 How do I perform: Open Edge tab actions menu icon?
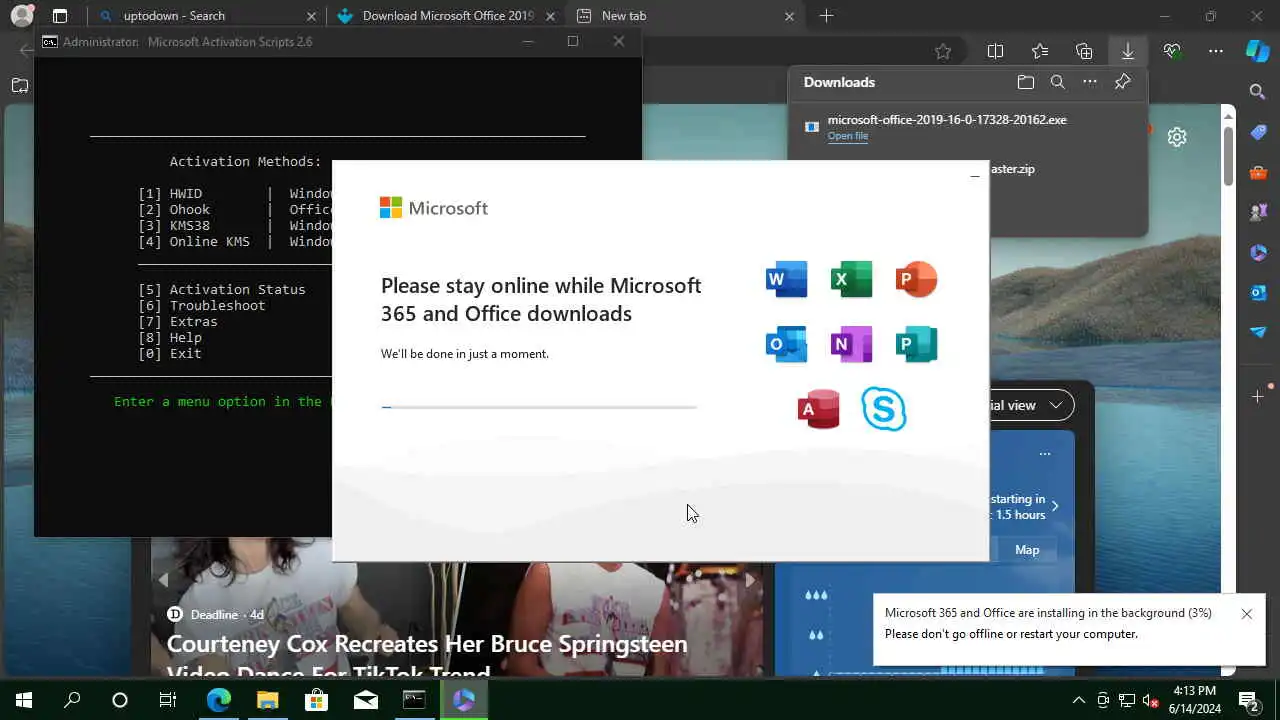[60, 16]
